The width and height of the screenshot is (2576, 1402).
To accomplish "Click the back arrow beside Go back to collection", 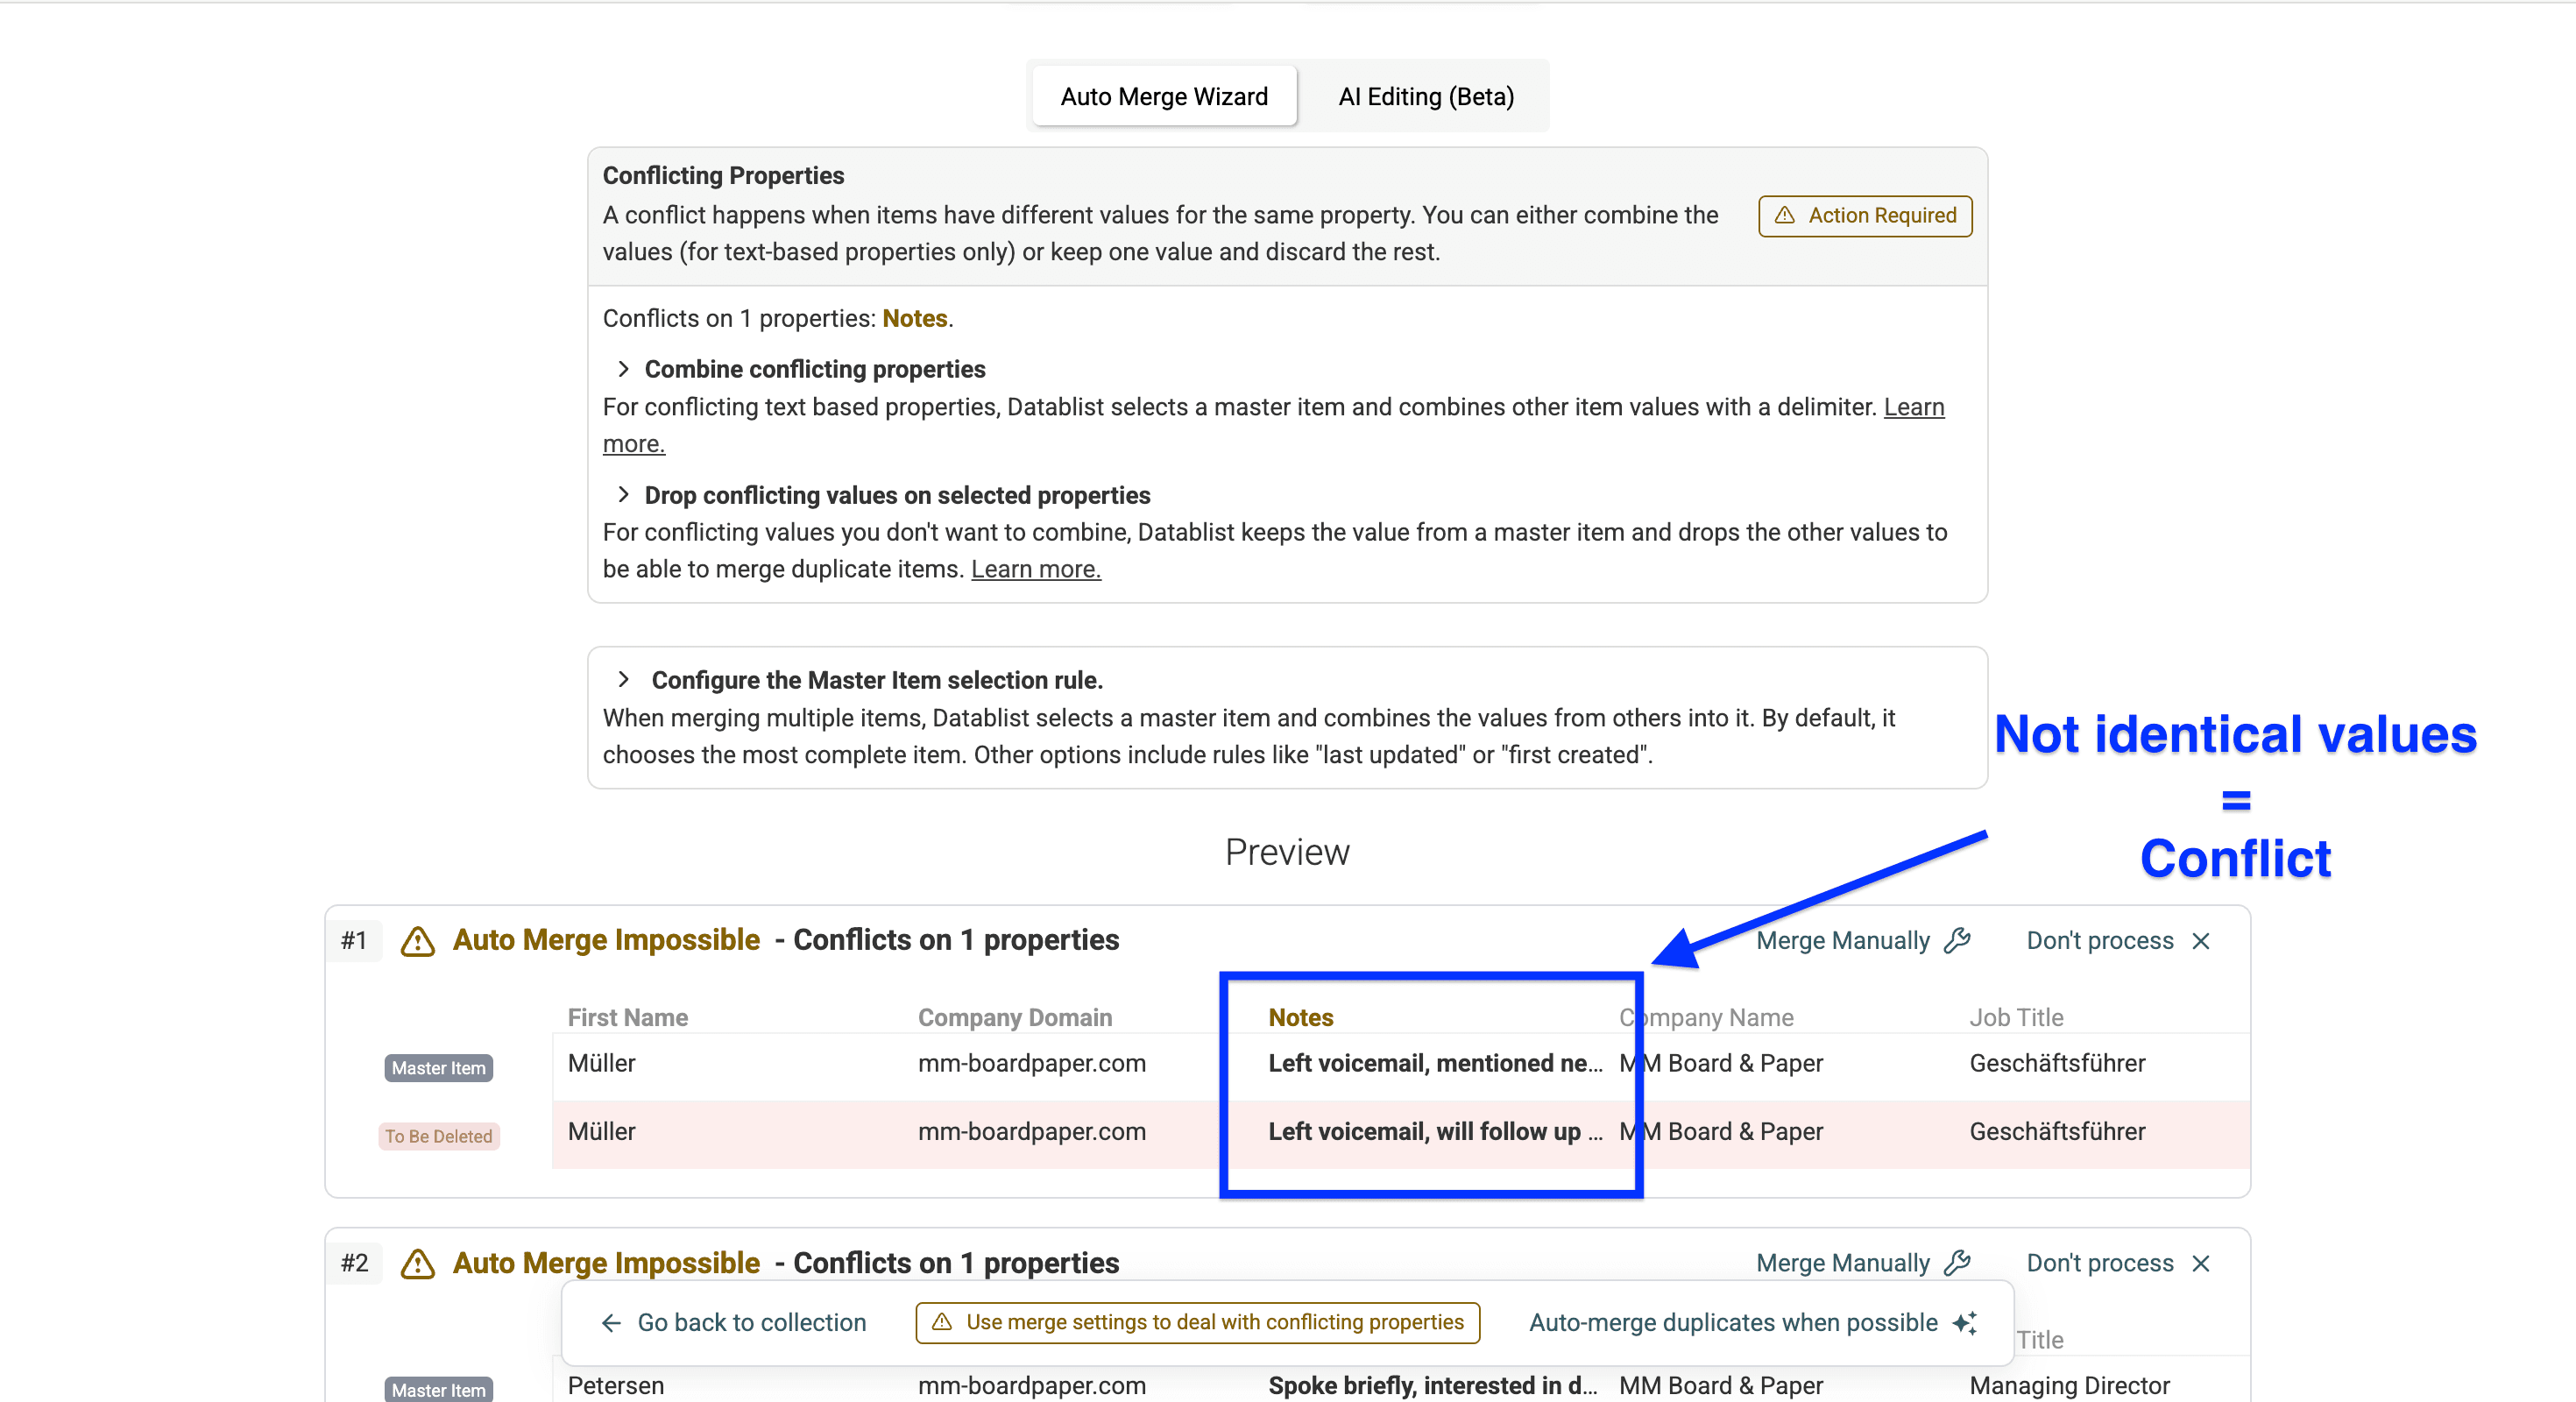I will [611, 1322].
